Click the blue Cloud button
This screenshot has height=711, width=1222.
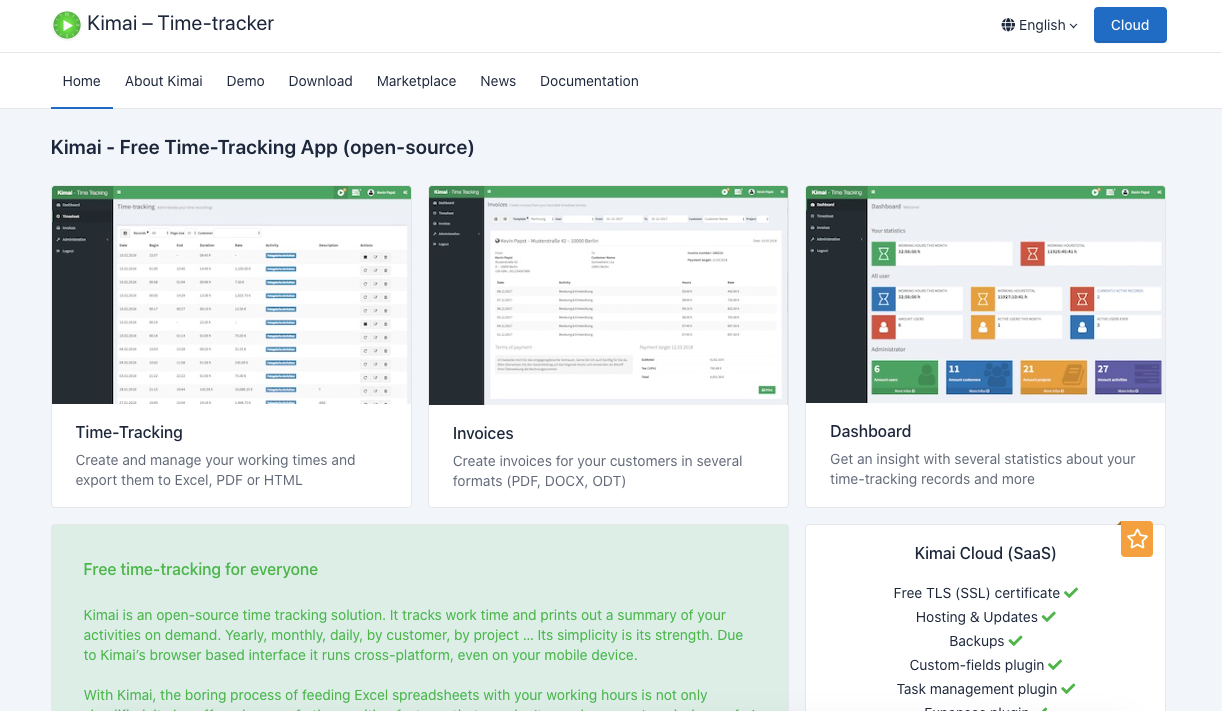tap(1130, 25)
